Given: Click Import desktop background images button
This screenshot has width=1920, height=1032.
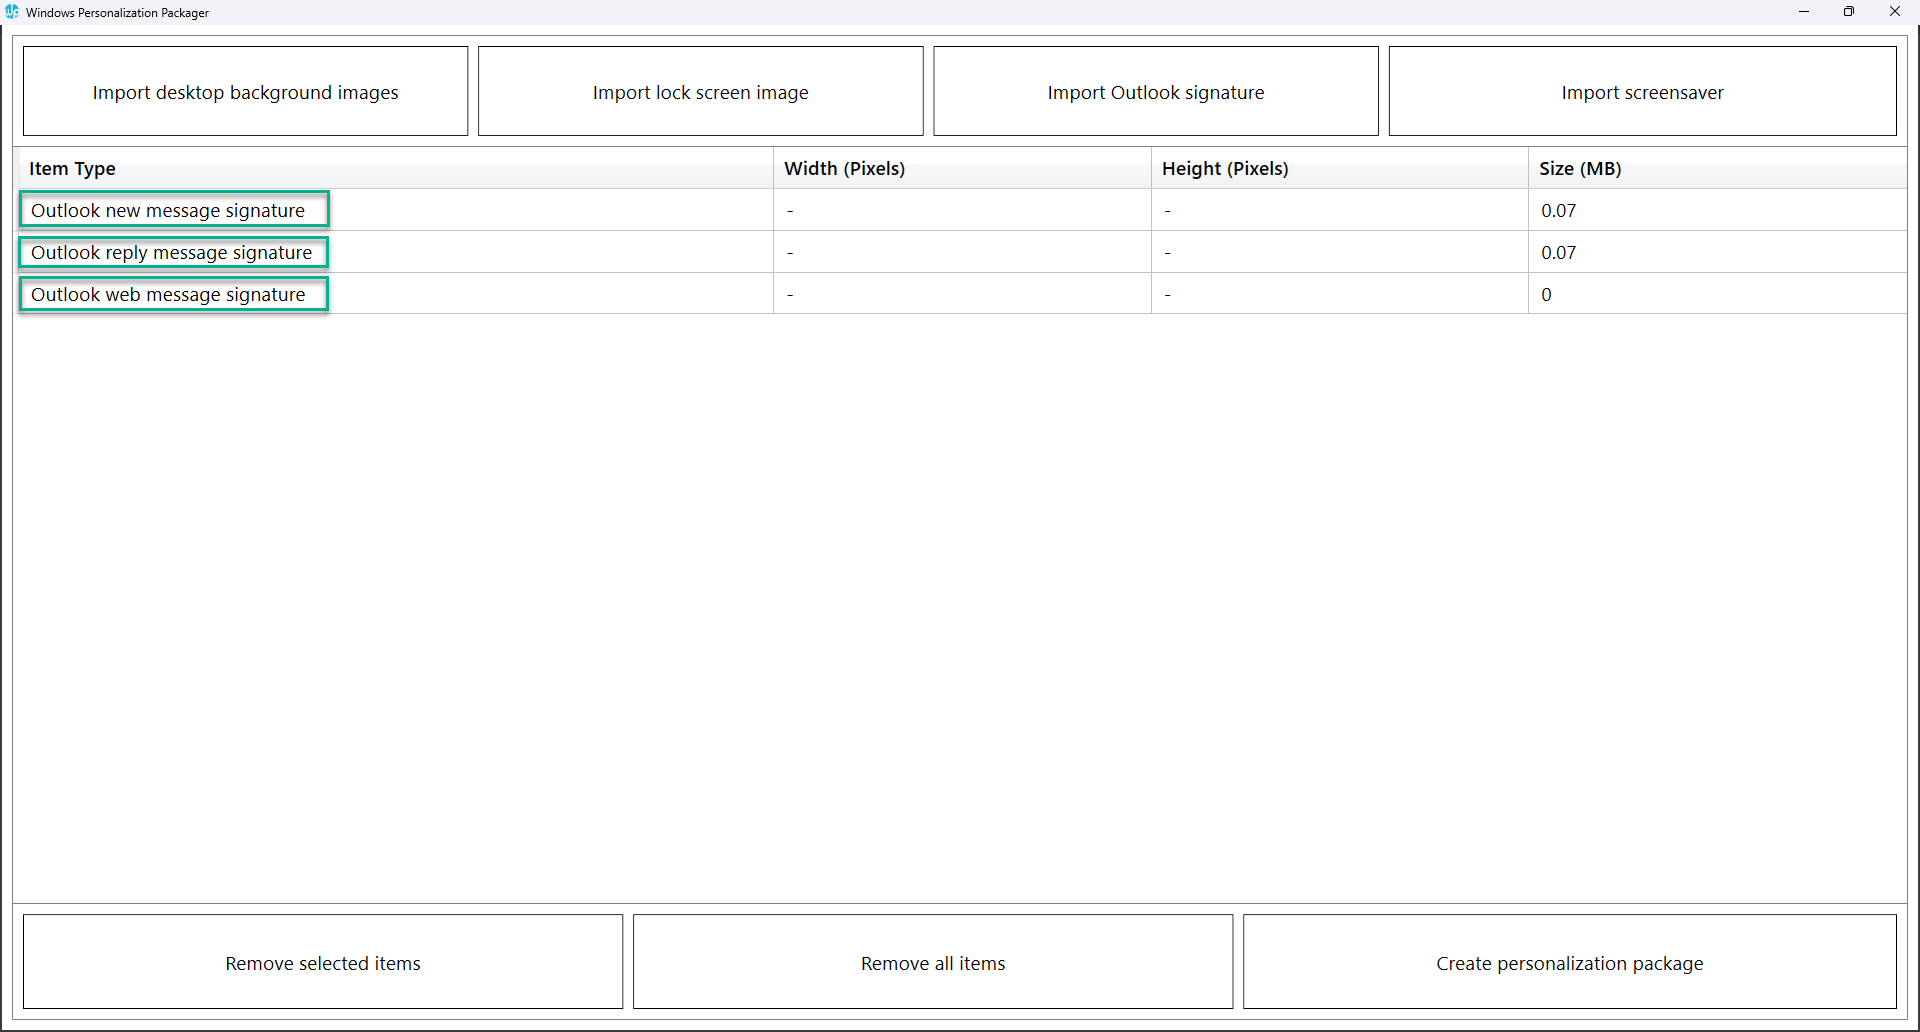Looking at the screenshot, I should pyautogui.click(x=245, y=92).
